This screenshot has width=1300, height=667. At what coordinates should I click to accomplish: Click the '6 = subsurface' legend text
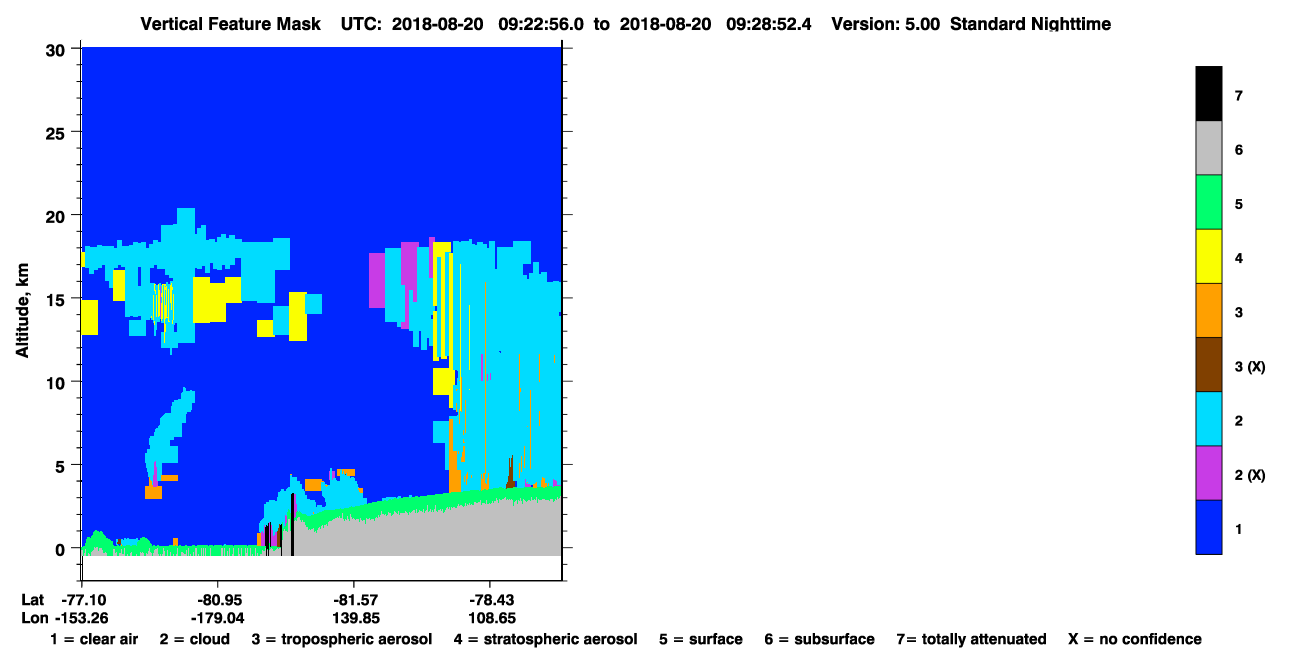(x=820, y=639)
